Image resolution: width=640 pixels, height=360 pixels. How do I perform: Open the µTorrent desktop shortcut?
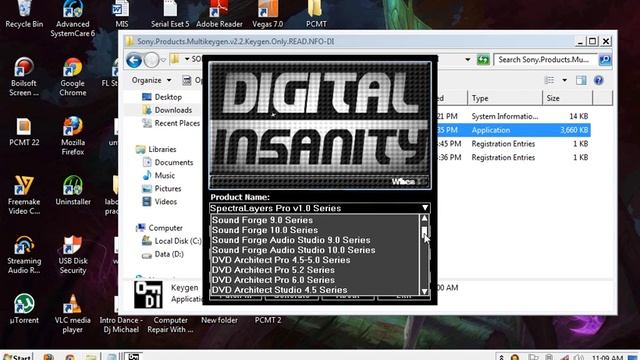pyautogui.click(x=24, y=309)
